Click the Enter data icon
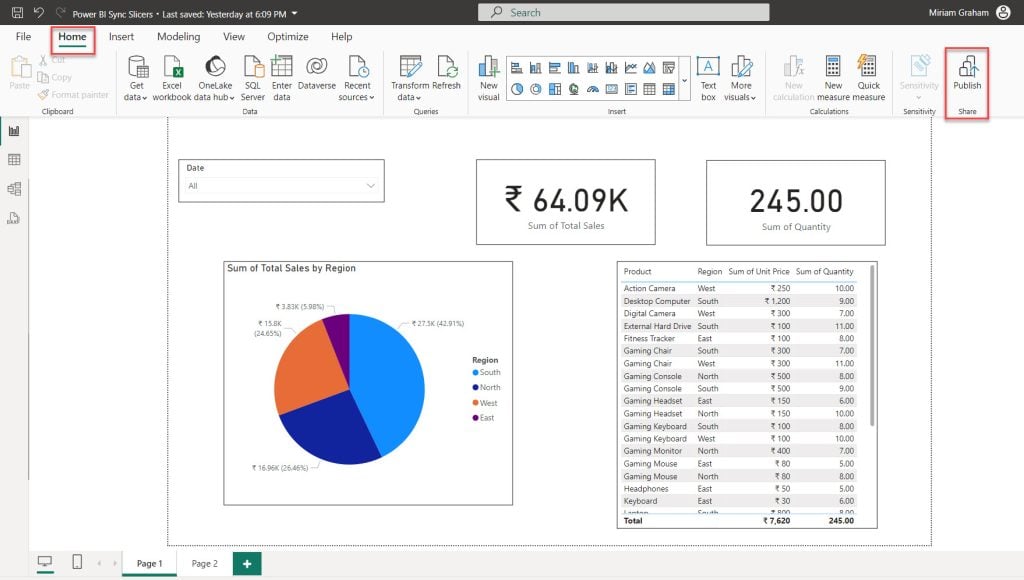1024x580 pixels. 281,67
